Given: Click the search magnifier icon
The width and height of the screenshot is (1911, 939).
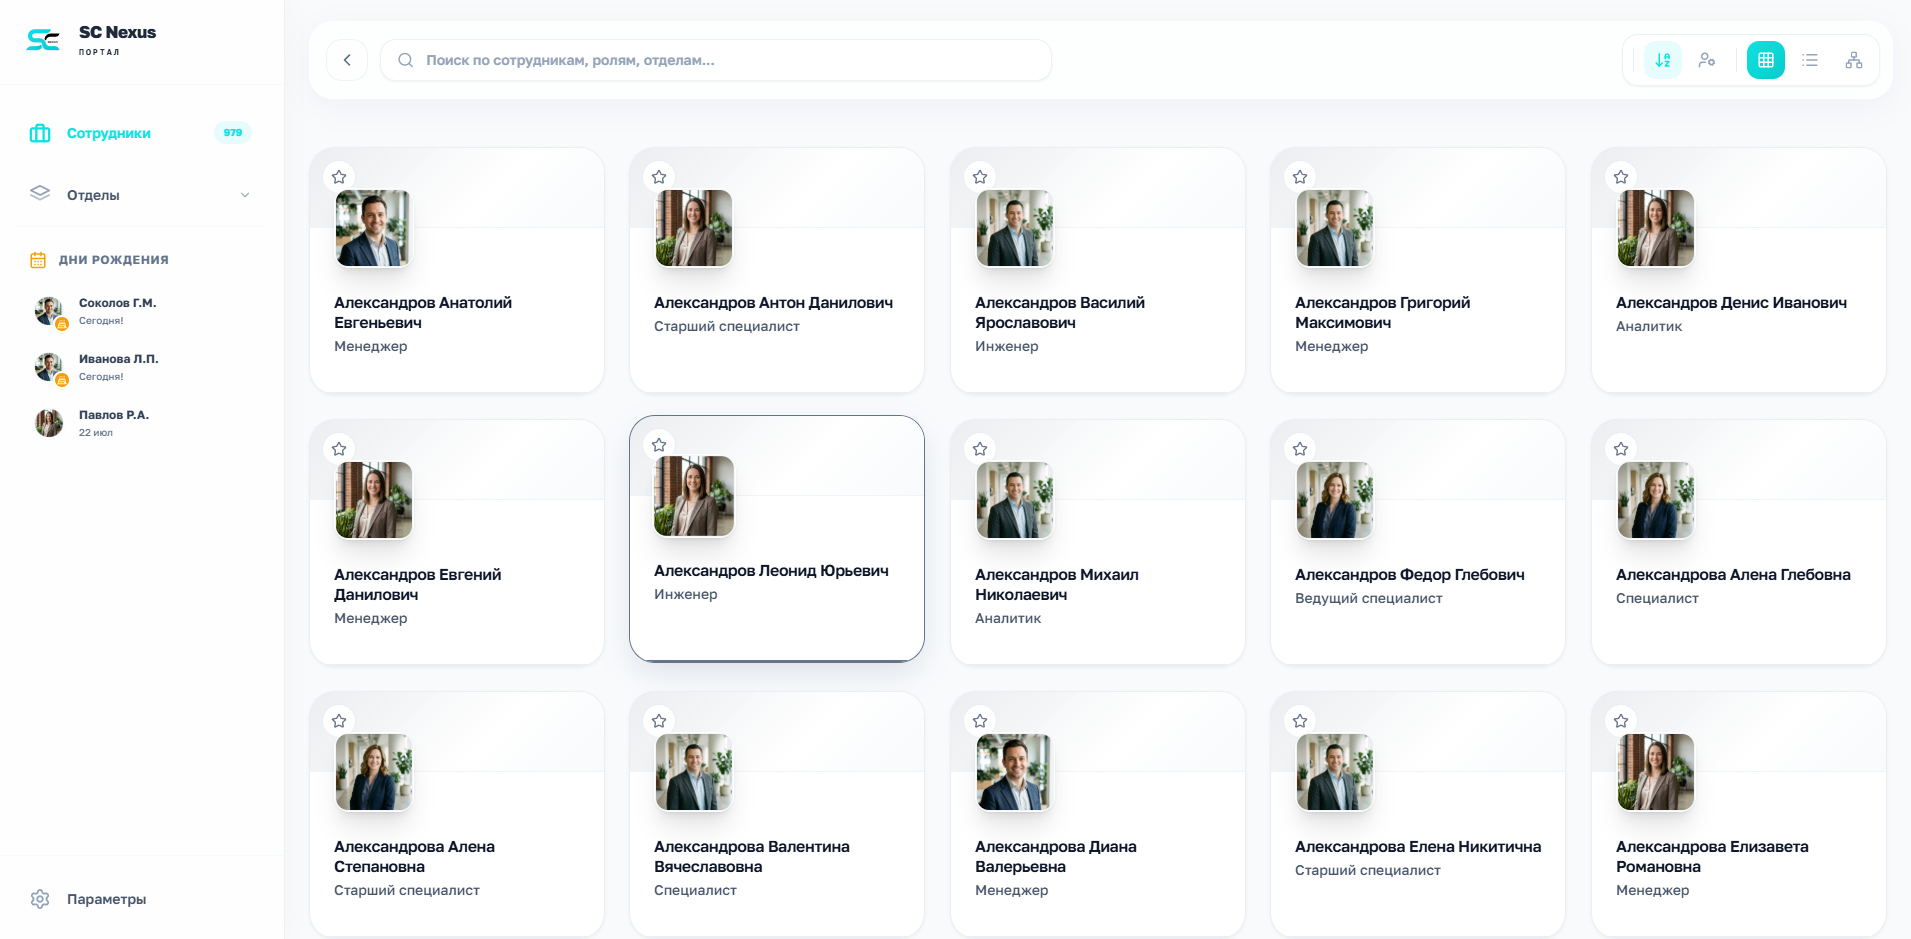Looking at the screenshot, I should [x=405, y=60].
